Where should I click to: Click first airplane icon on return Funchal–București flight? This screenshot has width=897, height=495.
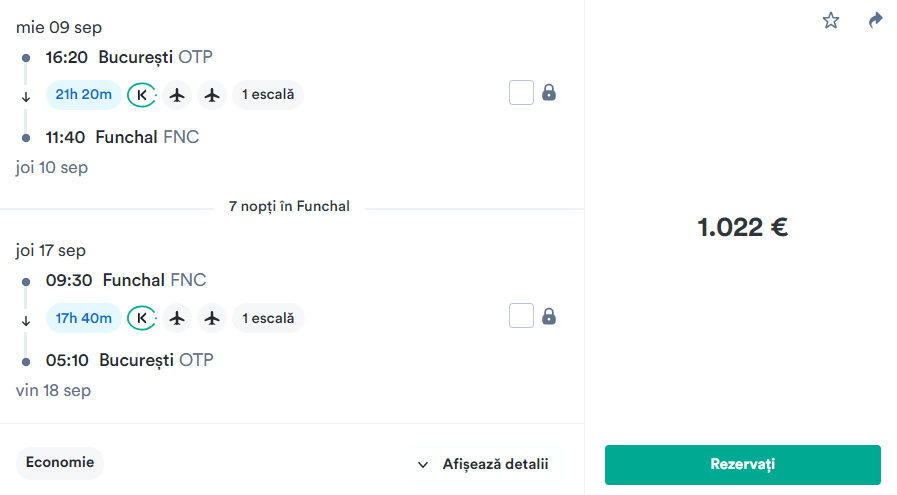pos(178,318)
